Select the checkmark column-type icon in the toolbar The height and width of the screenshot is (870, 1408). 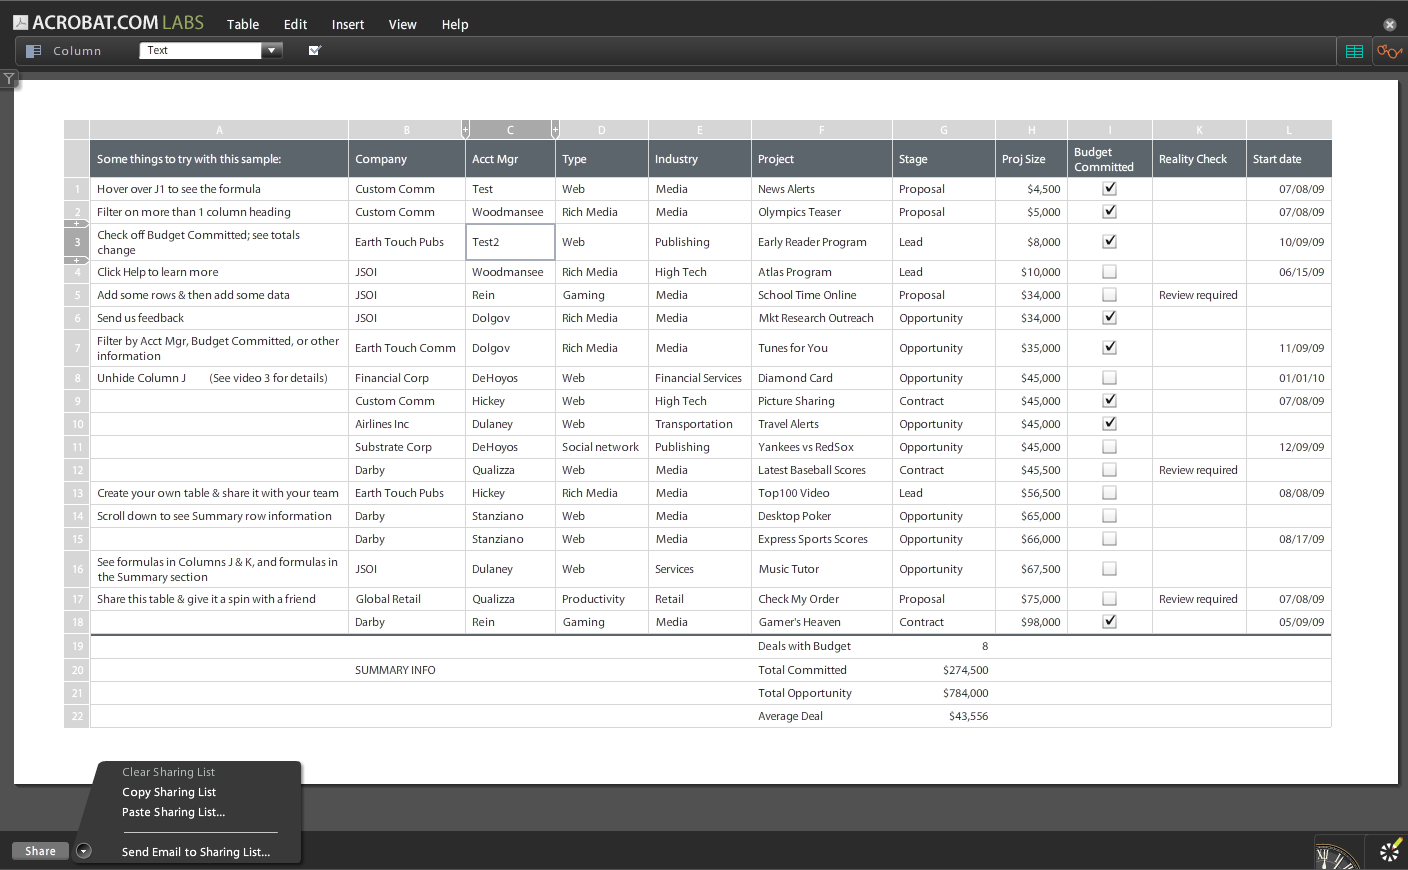(314, 49)
